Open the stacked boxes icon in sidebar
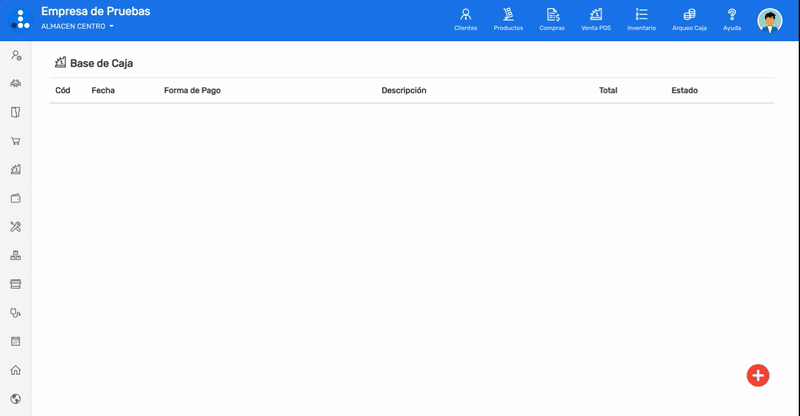Image resolution: width=800 pixels, height=416 pixels. (x=16, y=256)
